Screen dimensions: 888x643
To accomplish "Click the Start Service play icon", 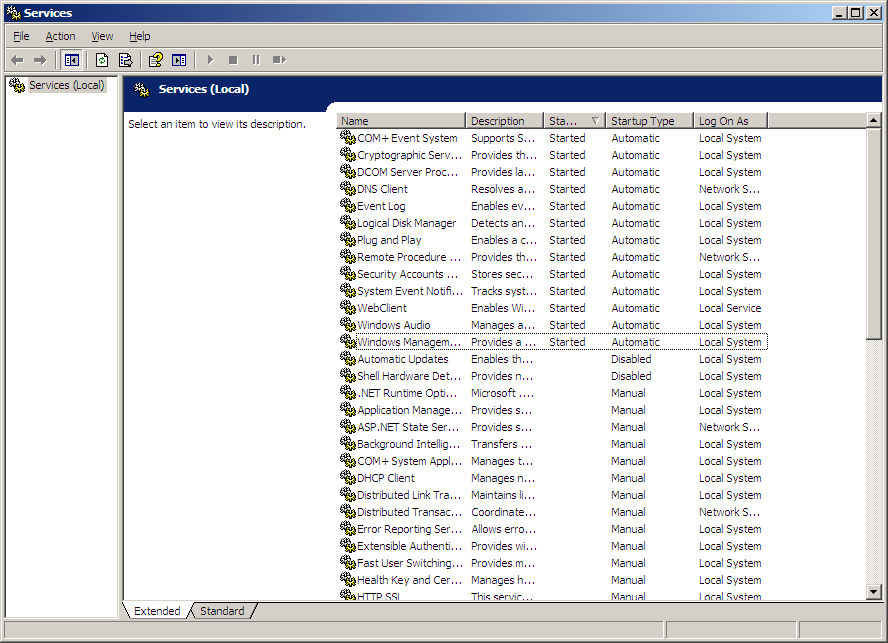I will tap(210, 59).
